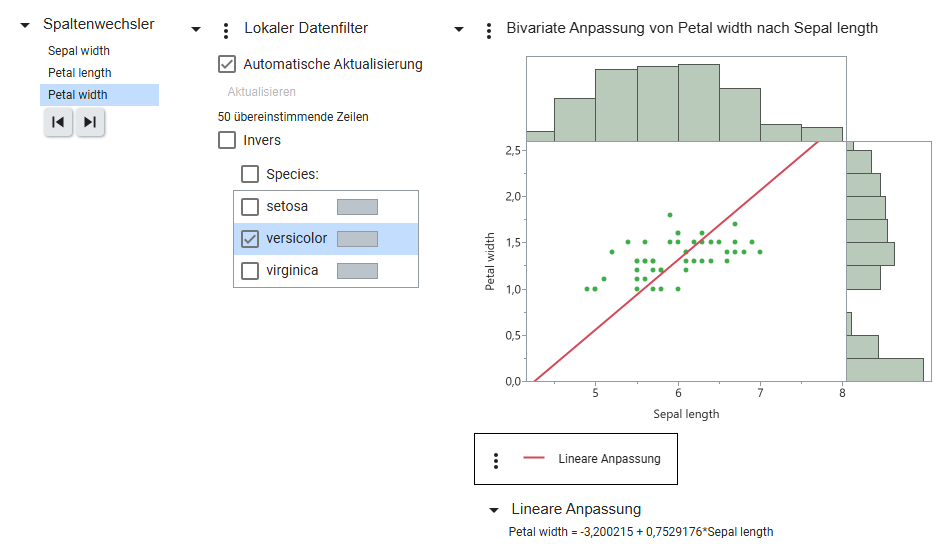Go to next column in Spaltenwechsler
Viewport: 944px width, 544px height.
pos(90,122)
